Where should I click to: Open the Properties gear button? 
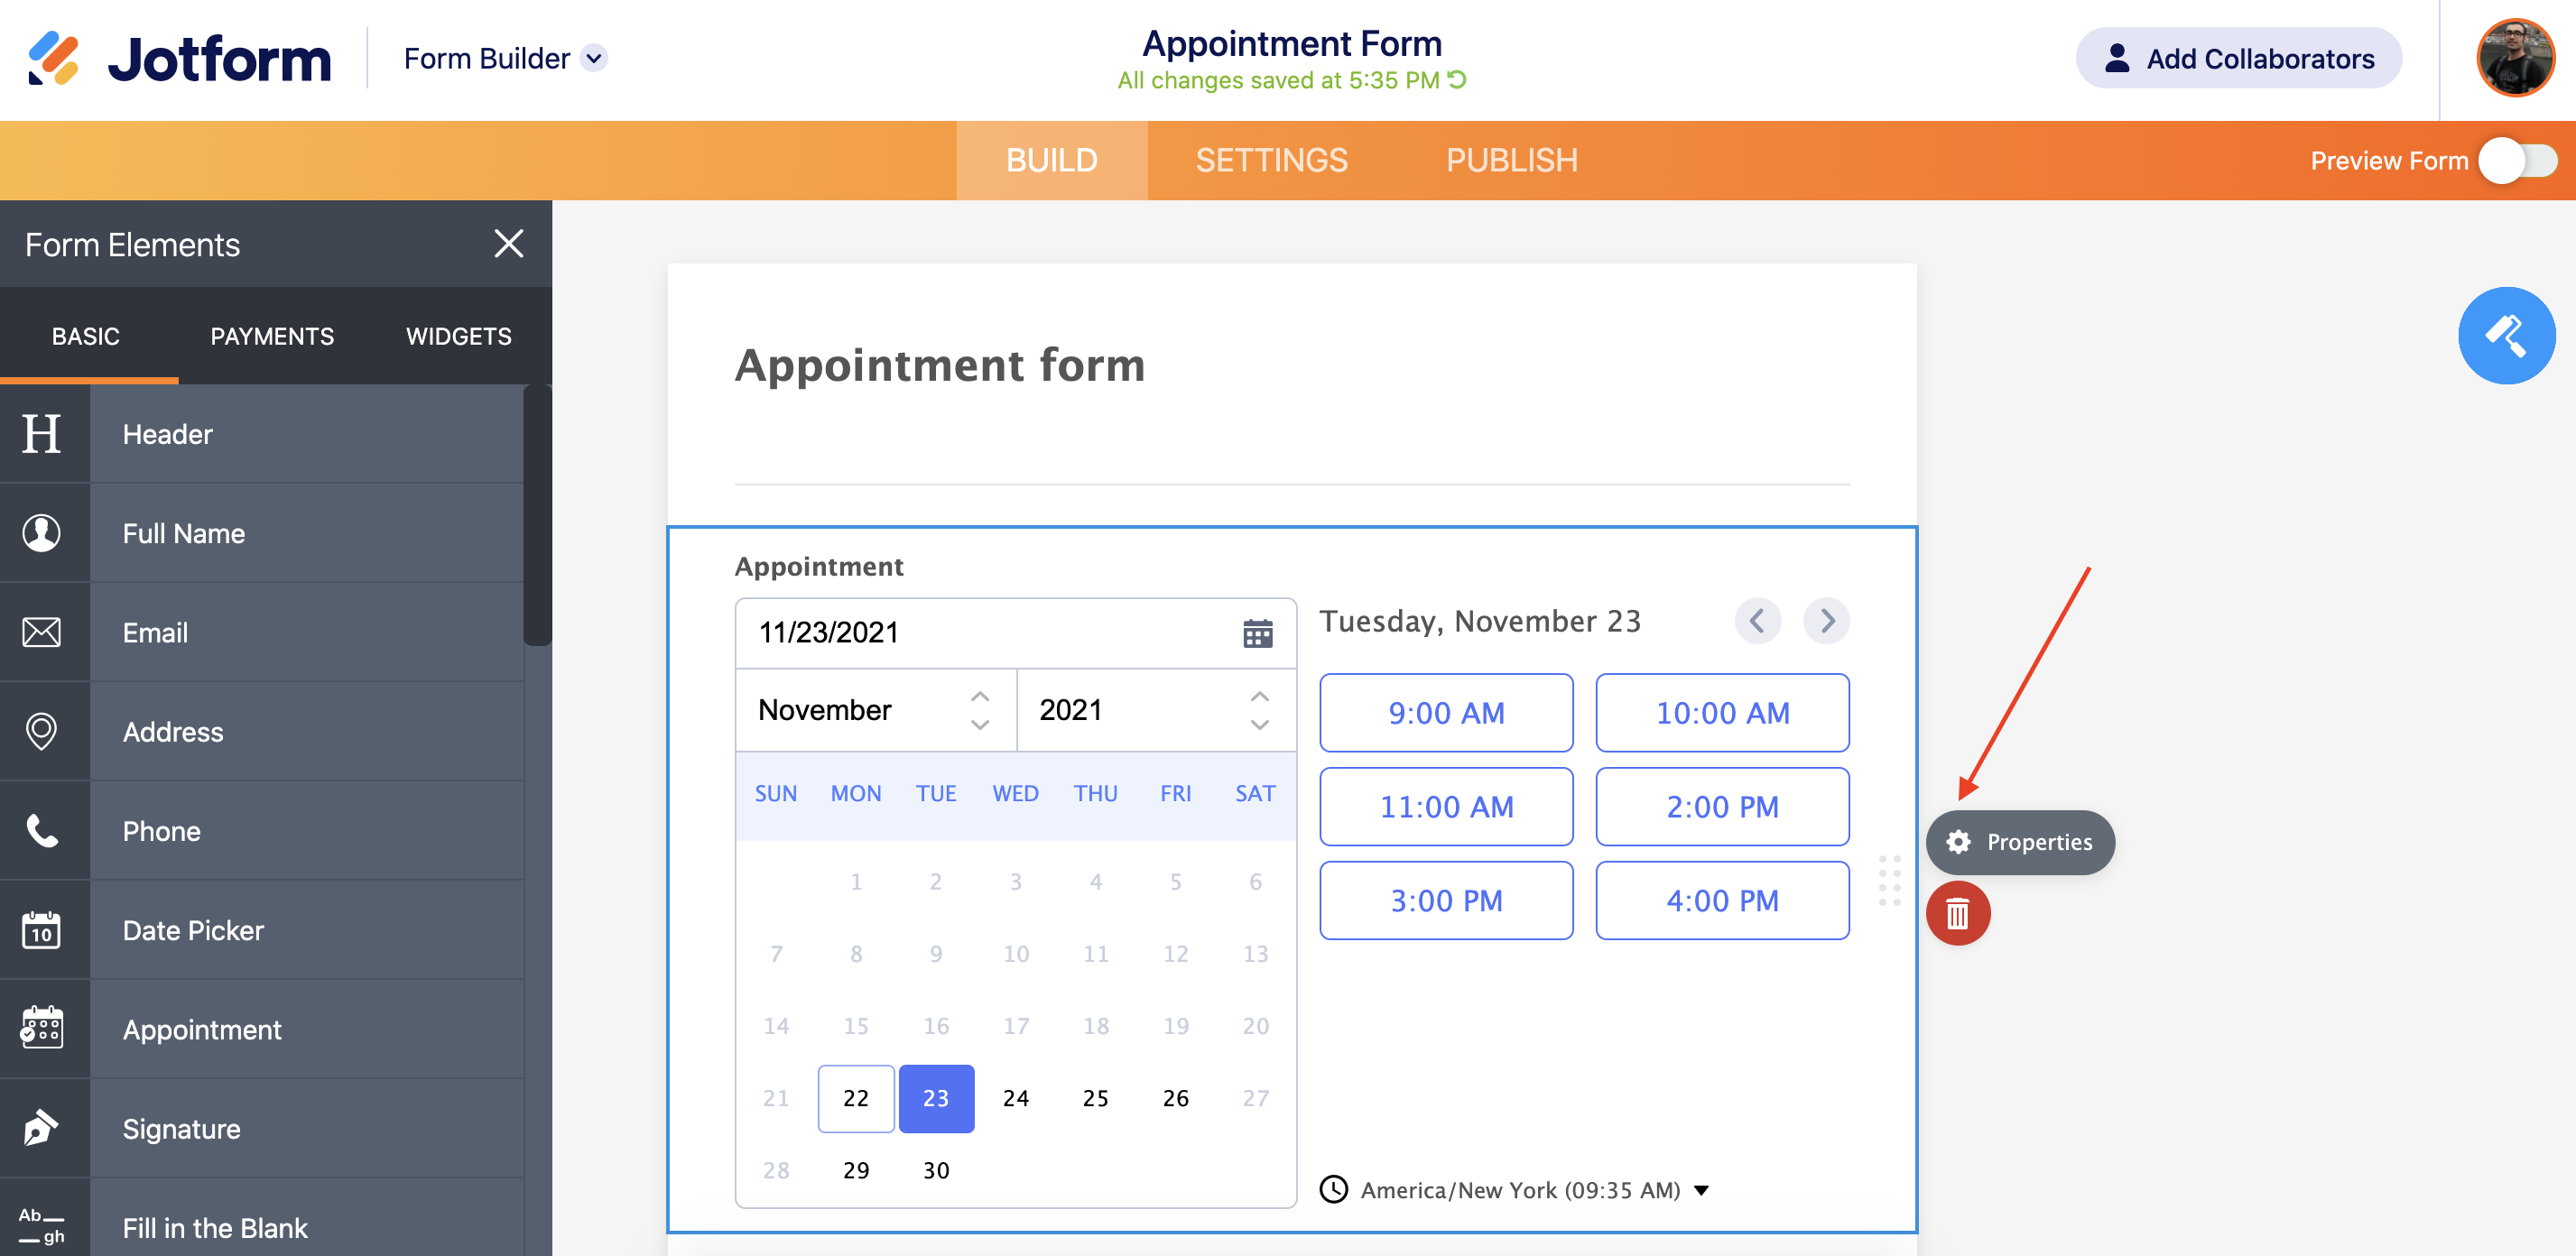pos(2019,842)
